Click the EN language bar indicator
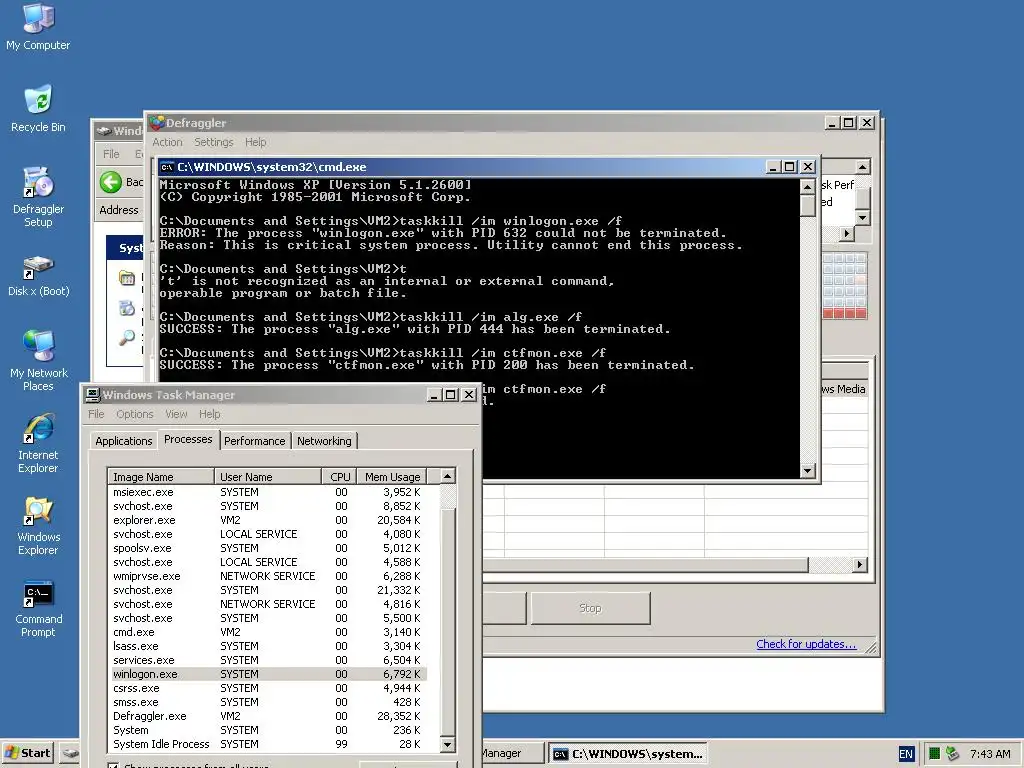This screenshot has height=768, width=1024. (x=906, y=754)
